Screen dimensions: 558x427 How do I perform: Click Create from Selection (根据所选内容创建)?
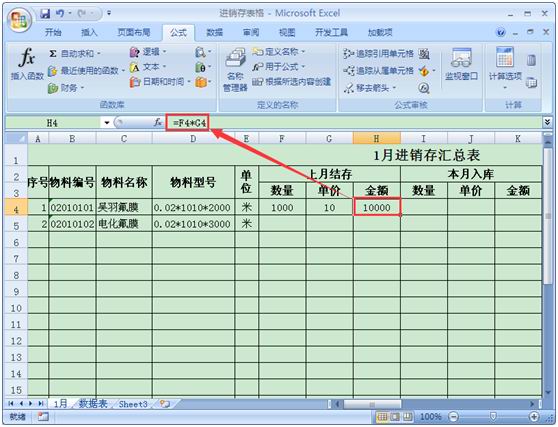pos(292,82)
